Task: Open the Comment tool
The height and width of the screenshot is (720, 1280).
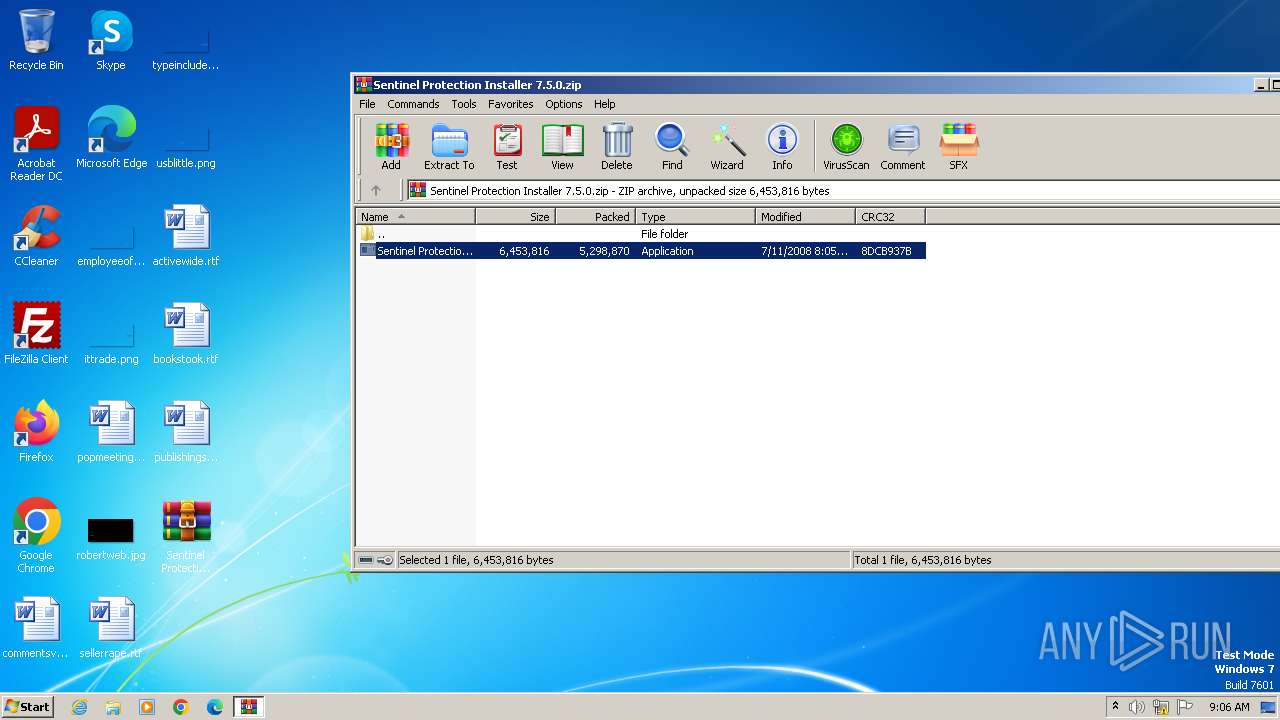Action: point(903,147)
